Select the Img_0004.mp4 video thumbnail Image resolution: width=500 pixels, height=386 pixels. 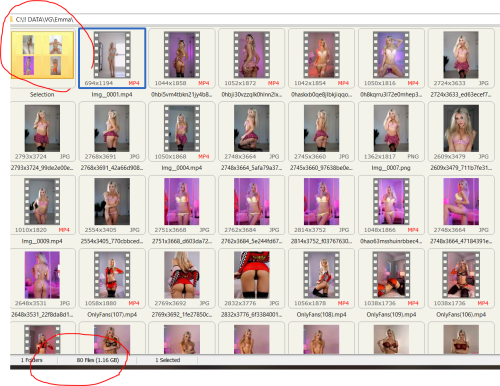pyautogui.click(x=182, y=128)
